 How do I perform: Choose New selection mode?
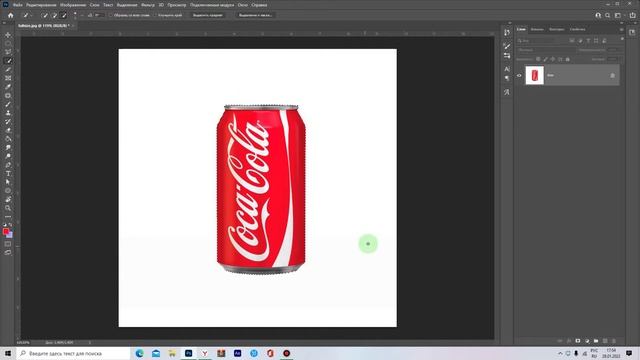pyautogui.click(x=45, y=15)
